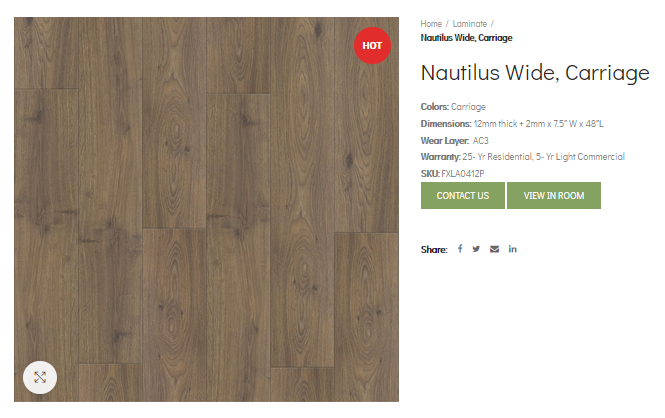Share product on LinkedIn
The width and height of the screenshot is (665, 418).
pyautogui.click(x=513, y=249)
